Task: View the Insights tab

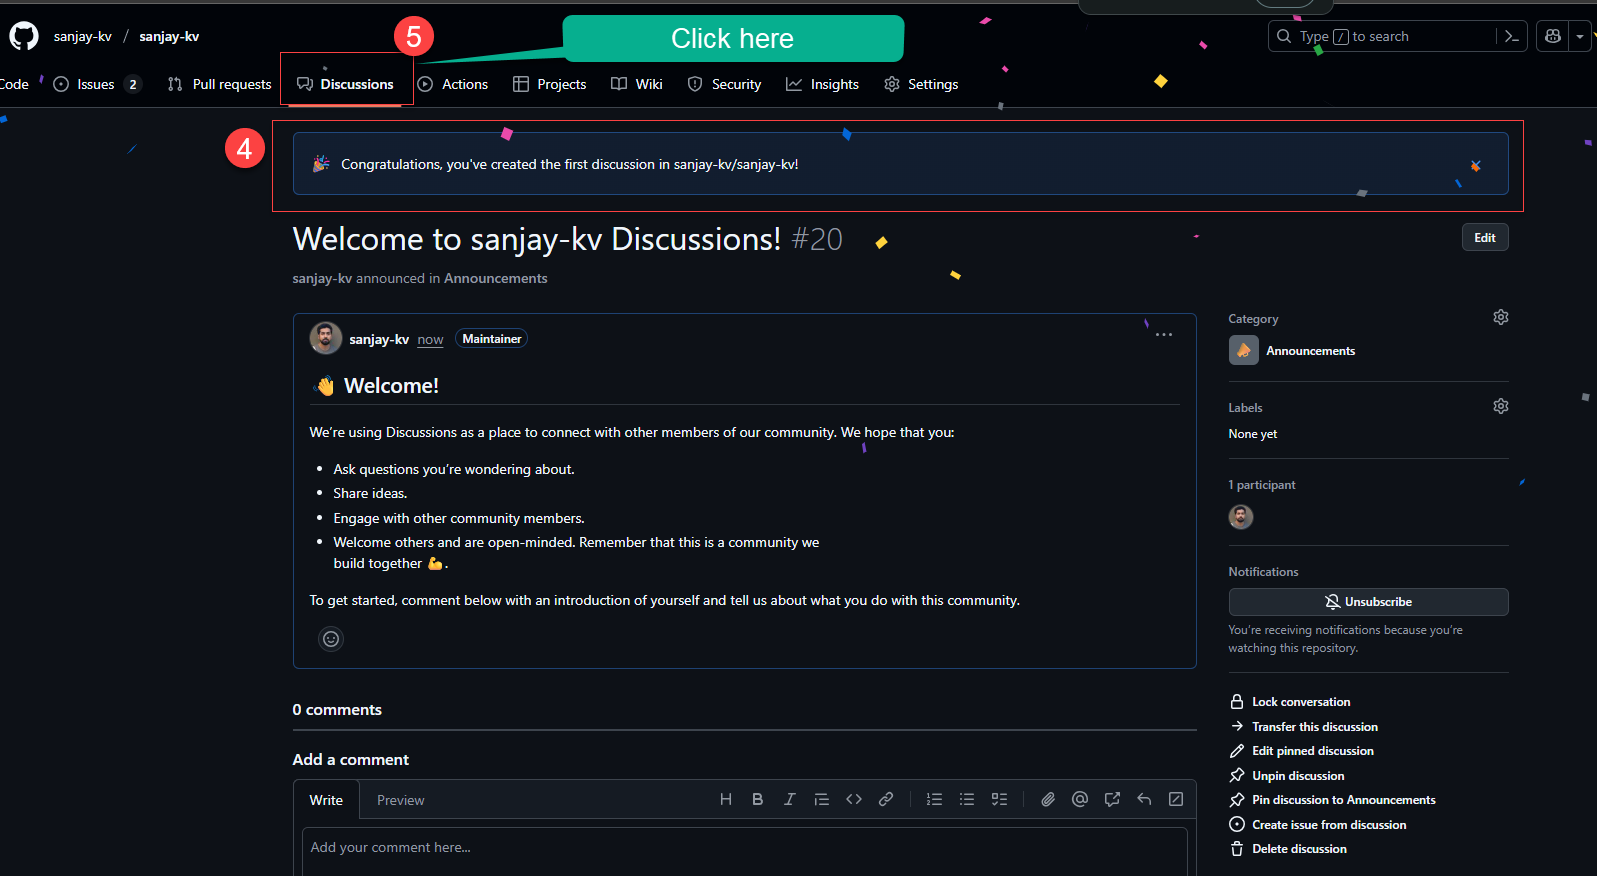Action: coord(823,84)
